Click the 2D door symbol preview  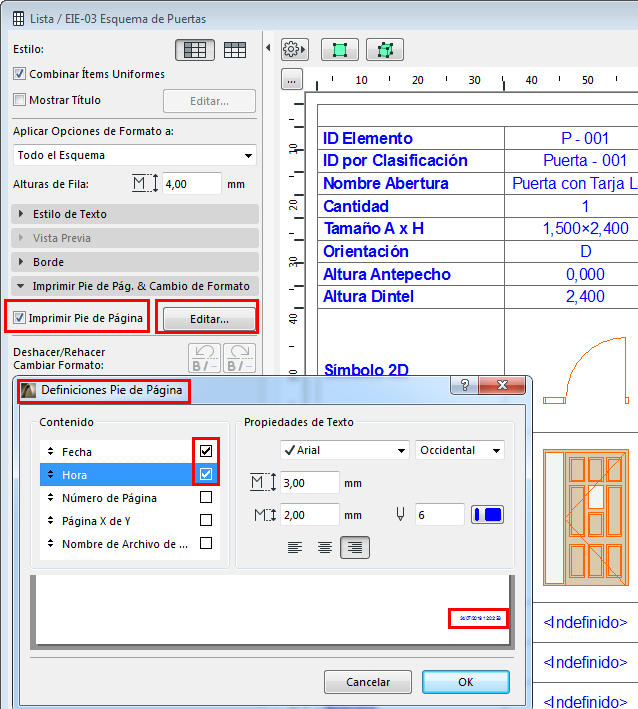(586, 370)
